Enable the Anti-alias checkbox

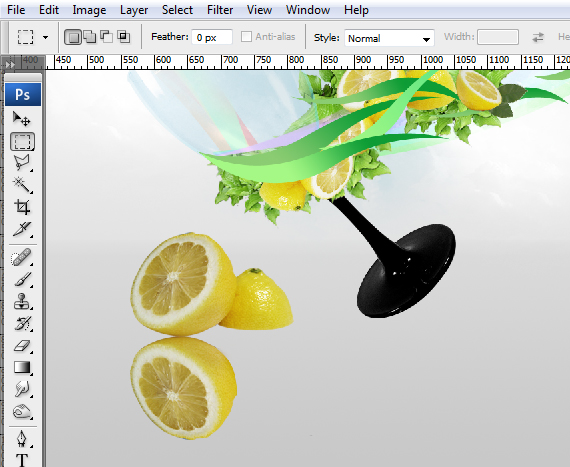coord(246,37)
